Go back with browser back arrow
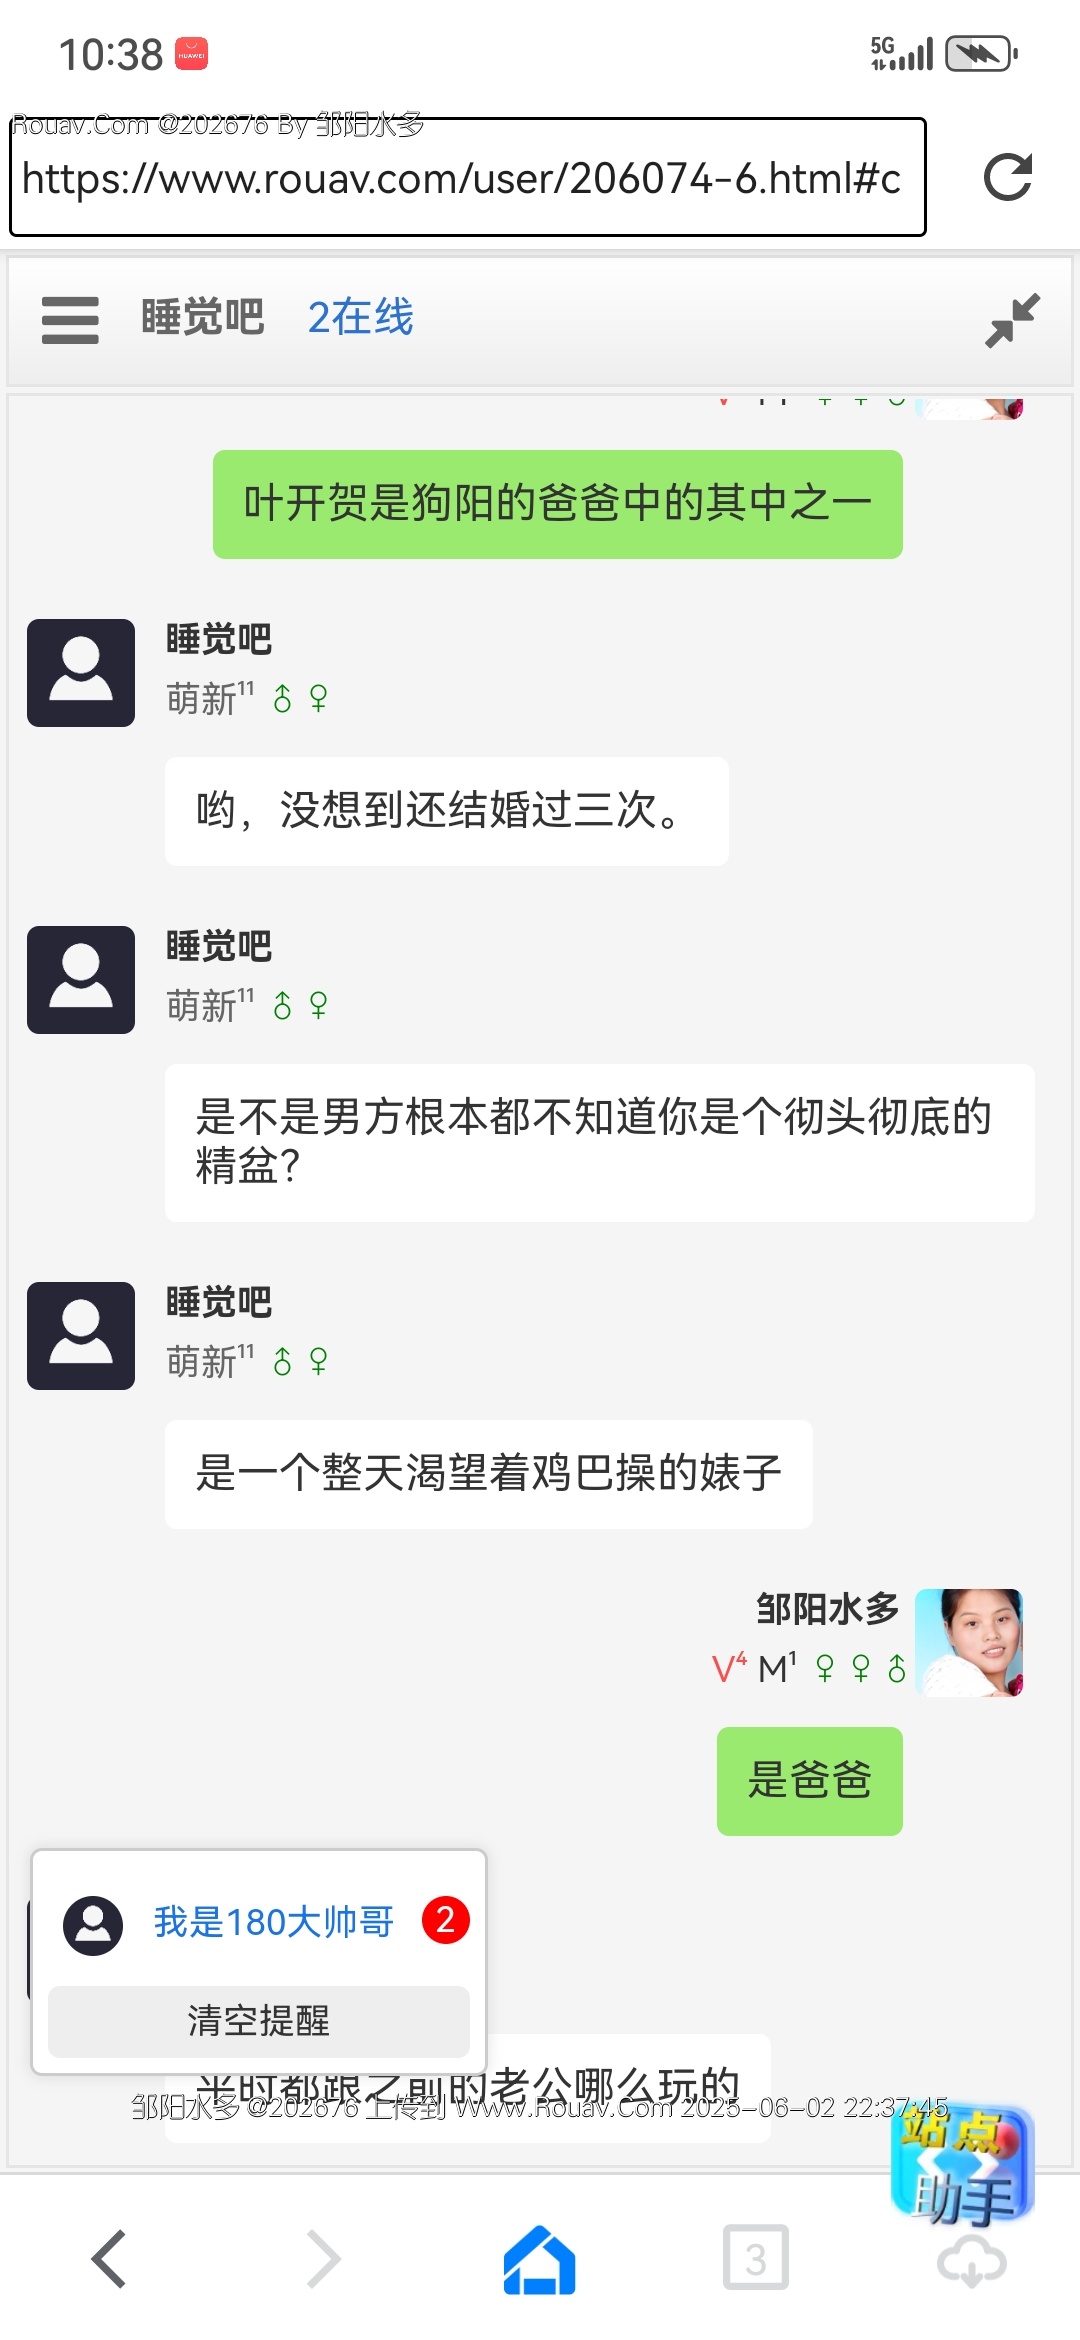This screenshot has height=2340, width=1080. [x=109, y=2258]
